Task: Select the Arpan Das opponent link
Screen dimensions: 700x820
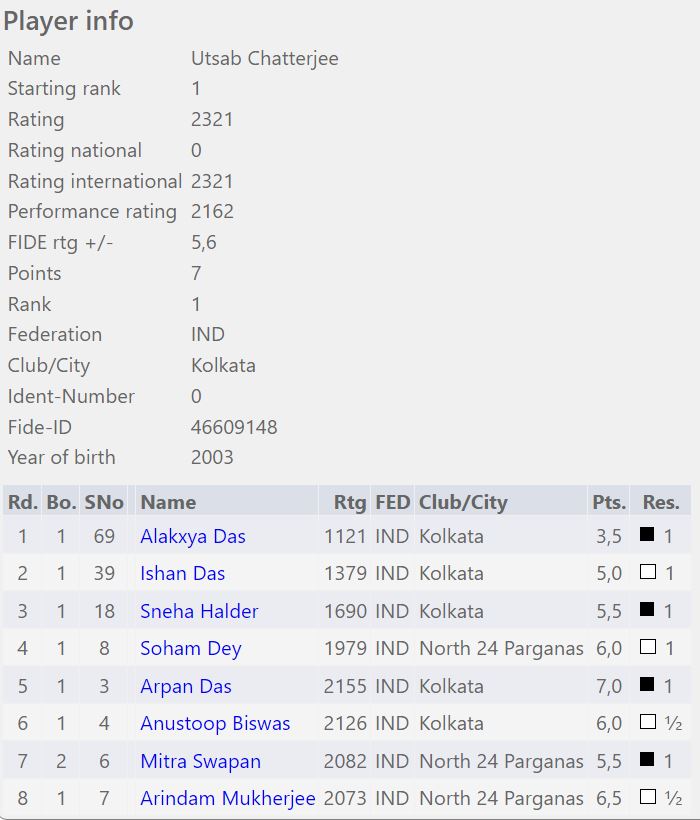Action: click(186, 686)
